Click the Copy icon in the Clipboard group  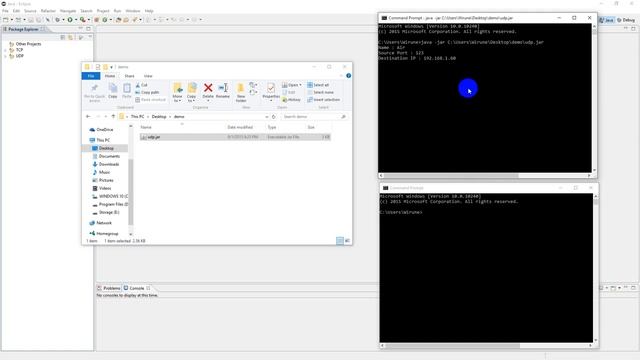click(113, 91)
